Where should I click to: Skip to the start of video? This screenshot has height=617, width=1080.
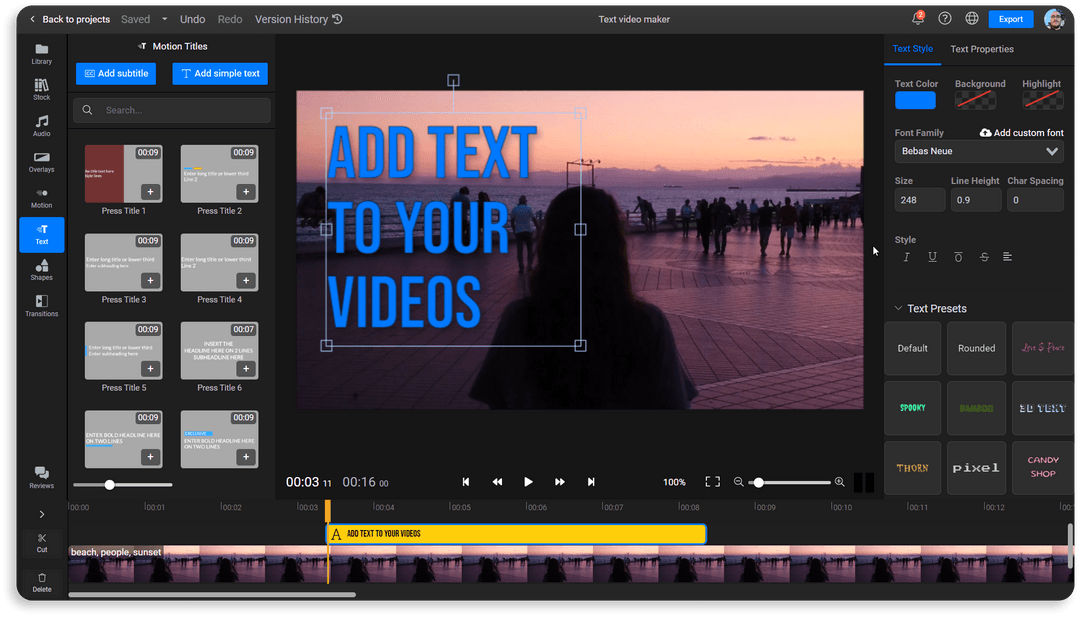click(466, 482)
